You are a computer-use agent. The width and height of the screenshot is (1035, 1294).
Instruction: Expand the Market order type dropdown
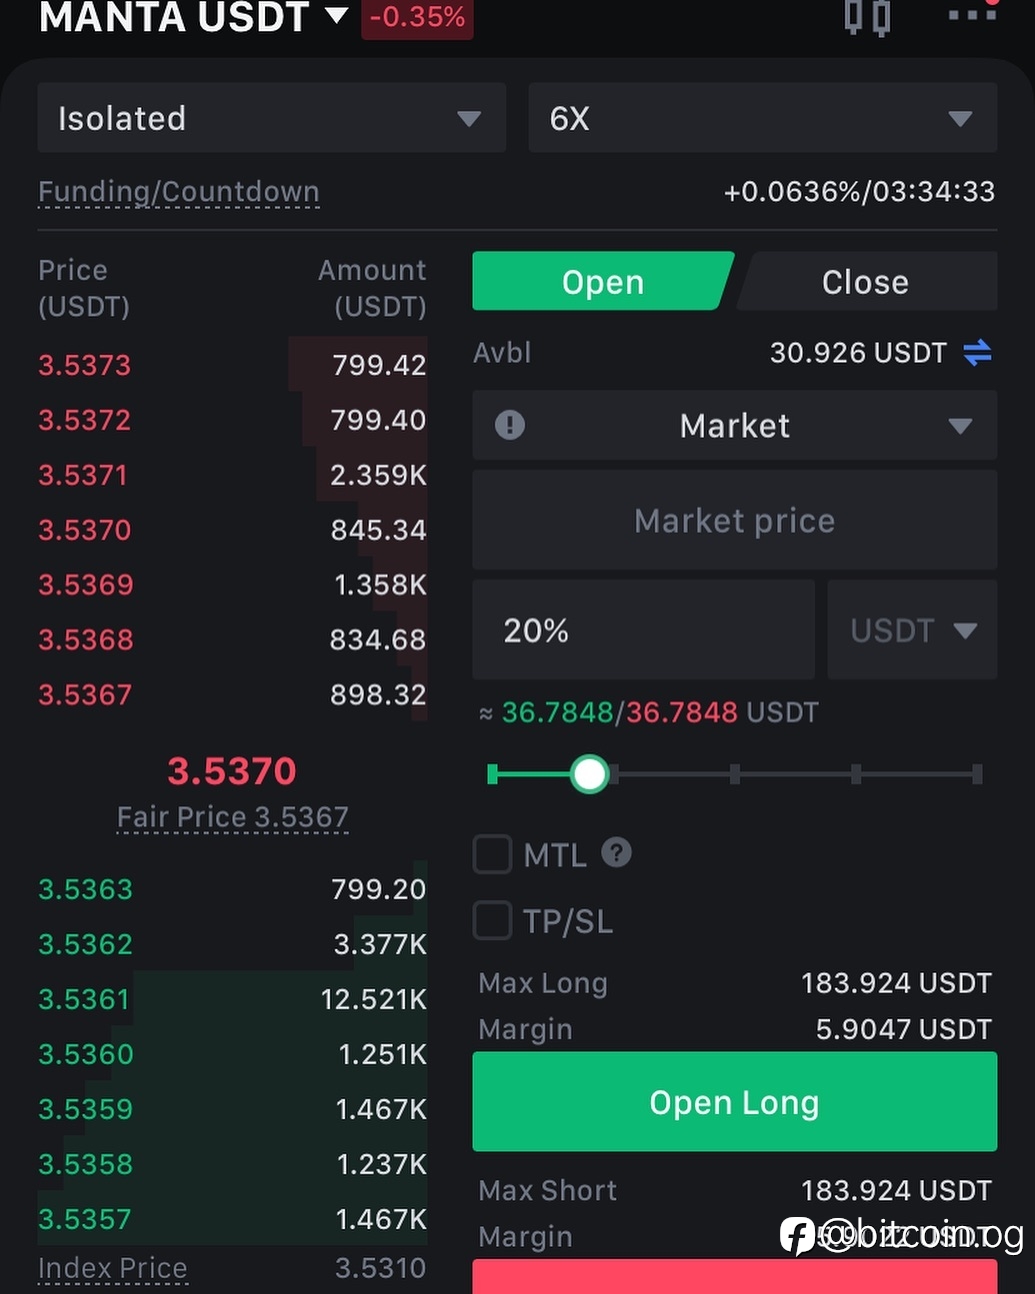click(734, 425)
